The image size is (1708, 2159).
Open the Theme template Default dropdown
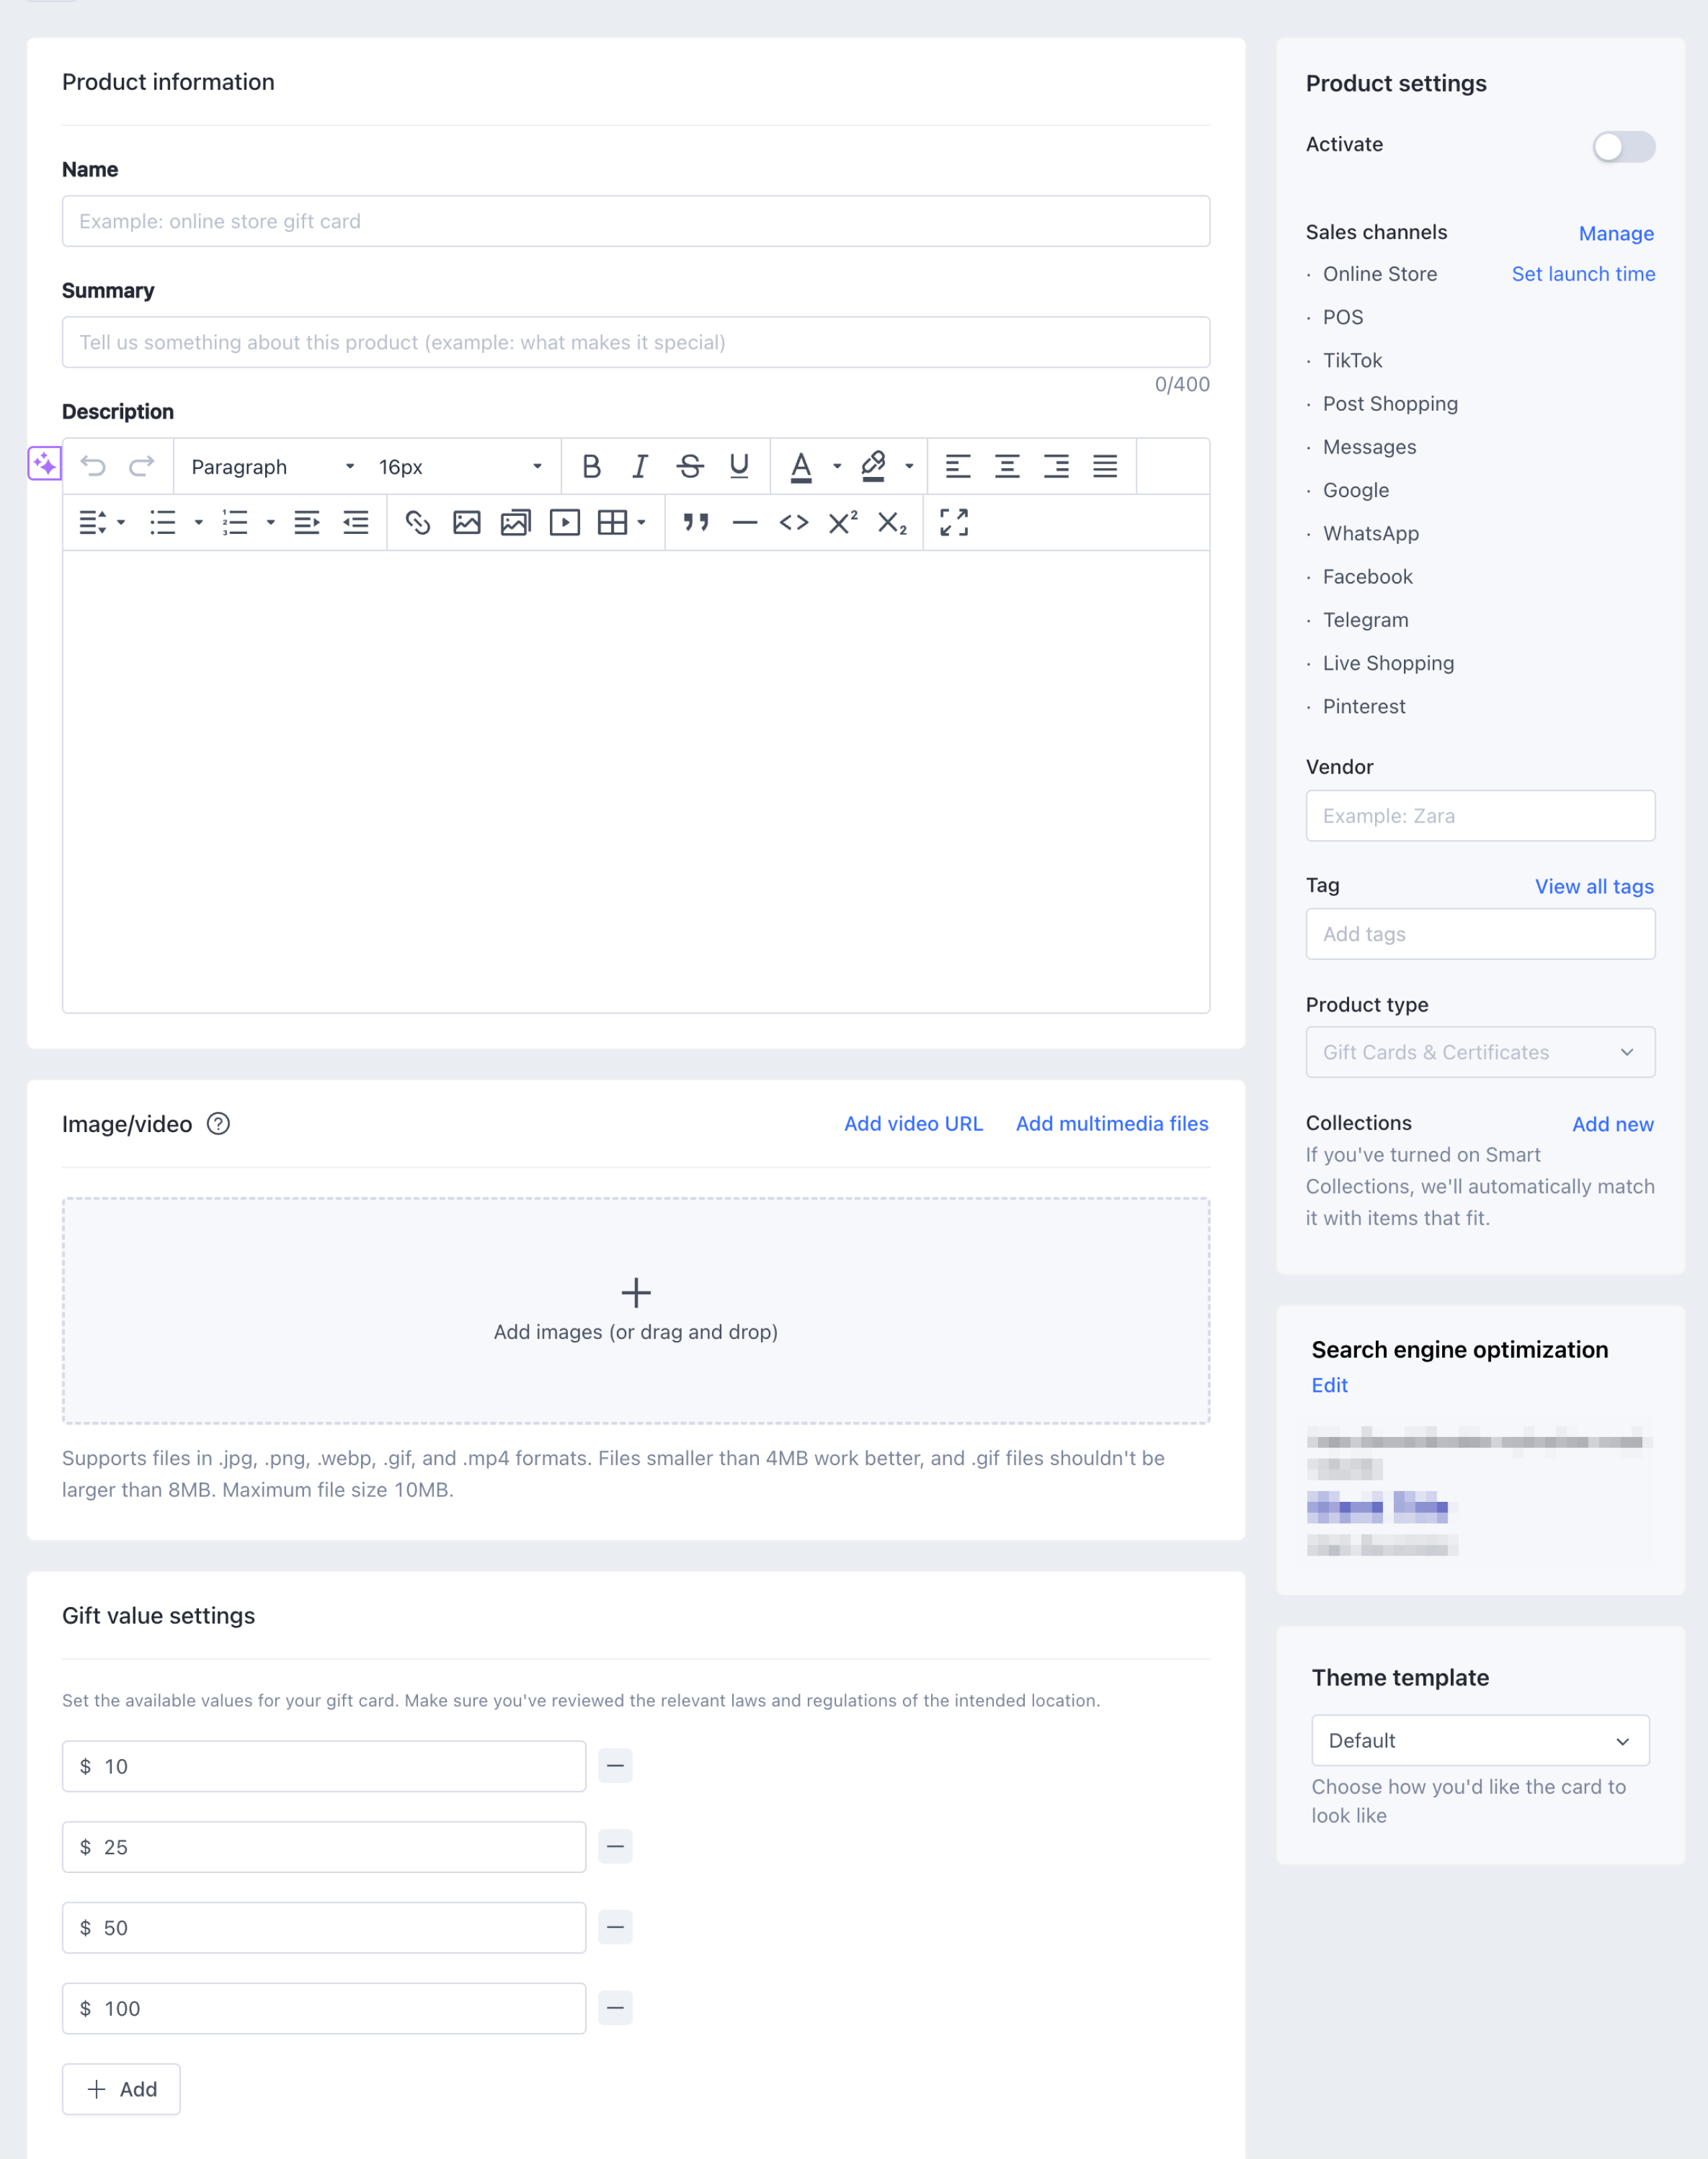(x=1479, y=1741)
